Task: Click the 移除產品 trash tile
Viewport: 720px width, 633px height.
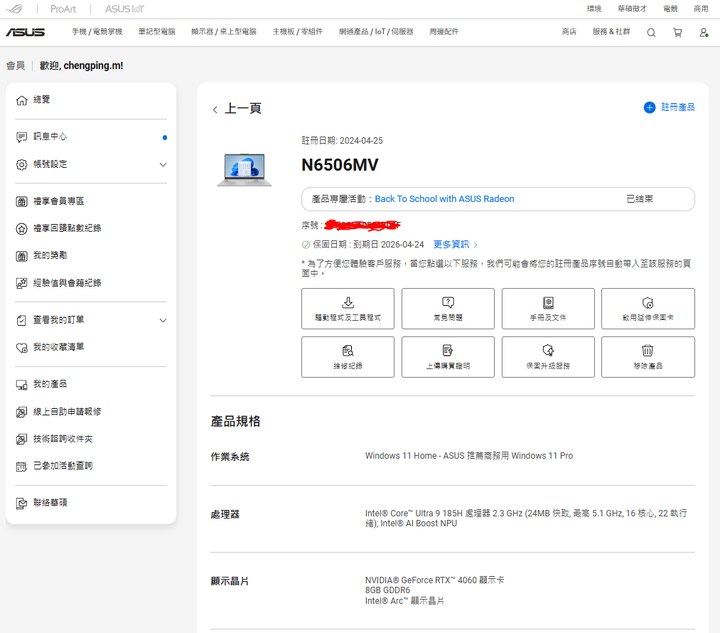Action: coord(648,357)
